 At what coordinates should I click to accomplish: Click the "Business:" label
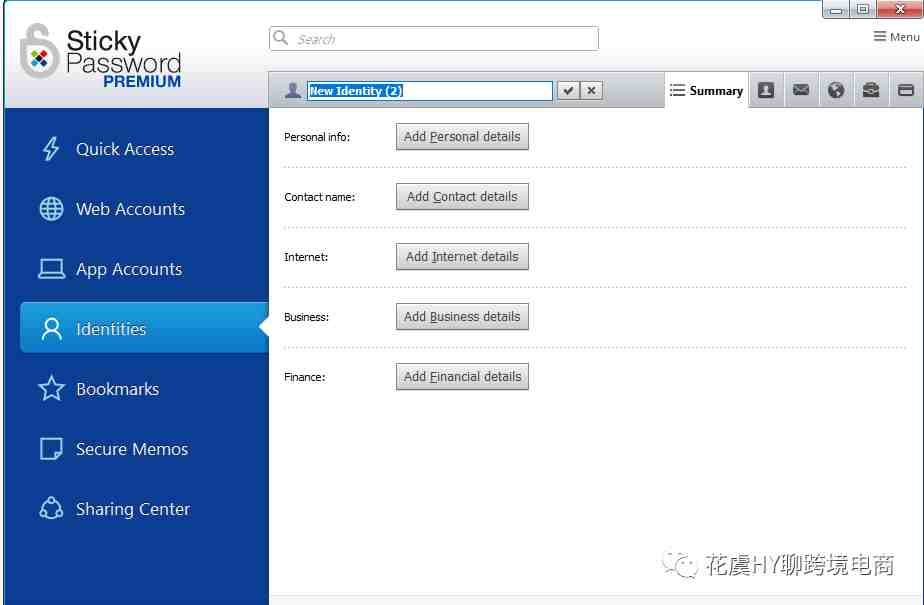[x=306, y=318]
